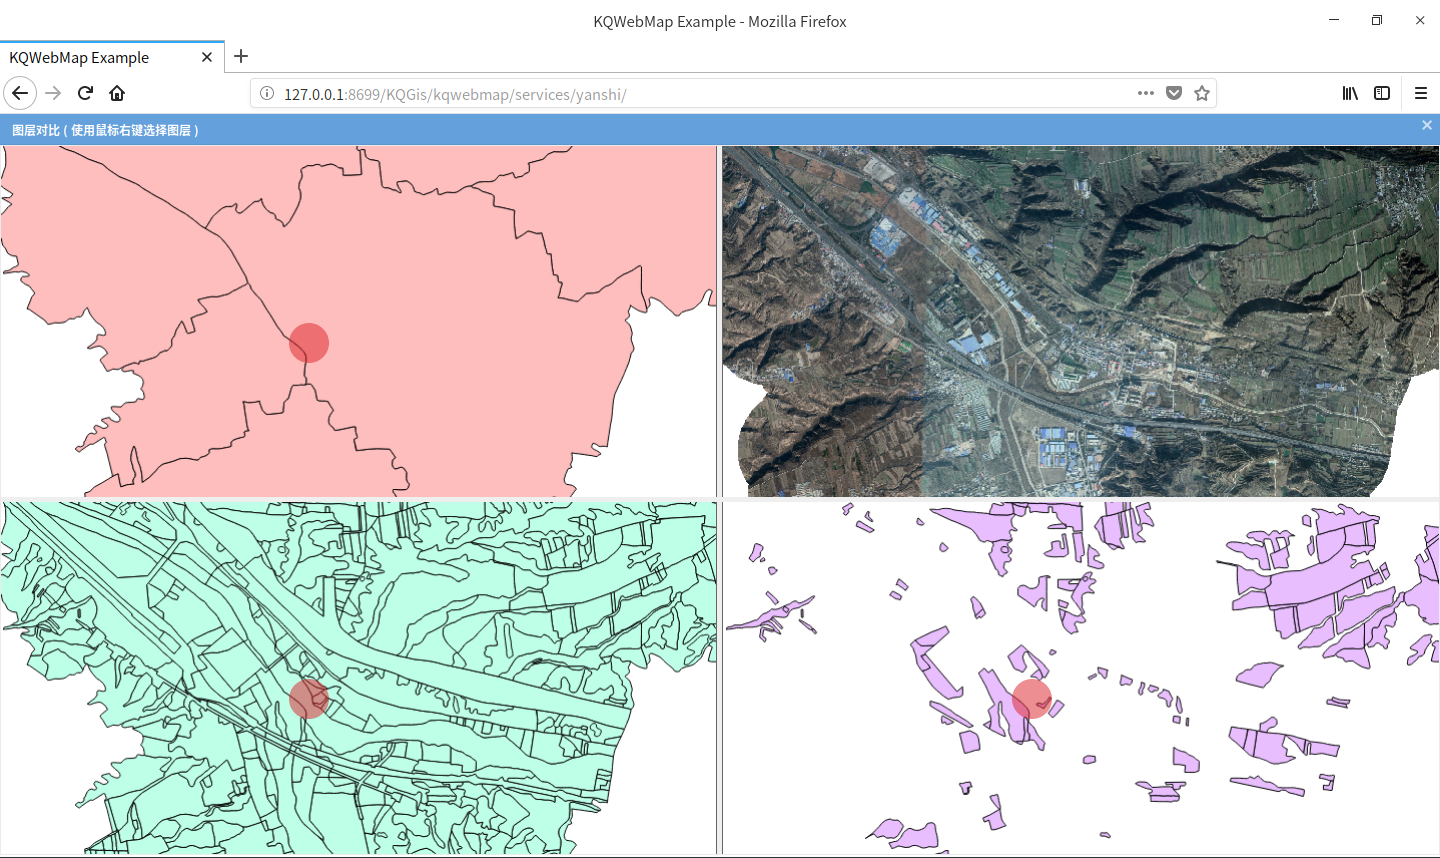Click the satellite imagery map pane
Viewport: 1440px width, 858px height.
pyautogui.click(x=1080, y=320)
